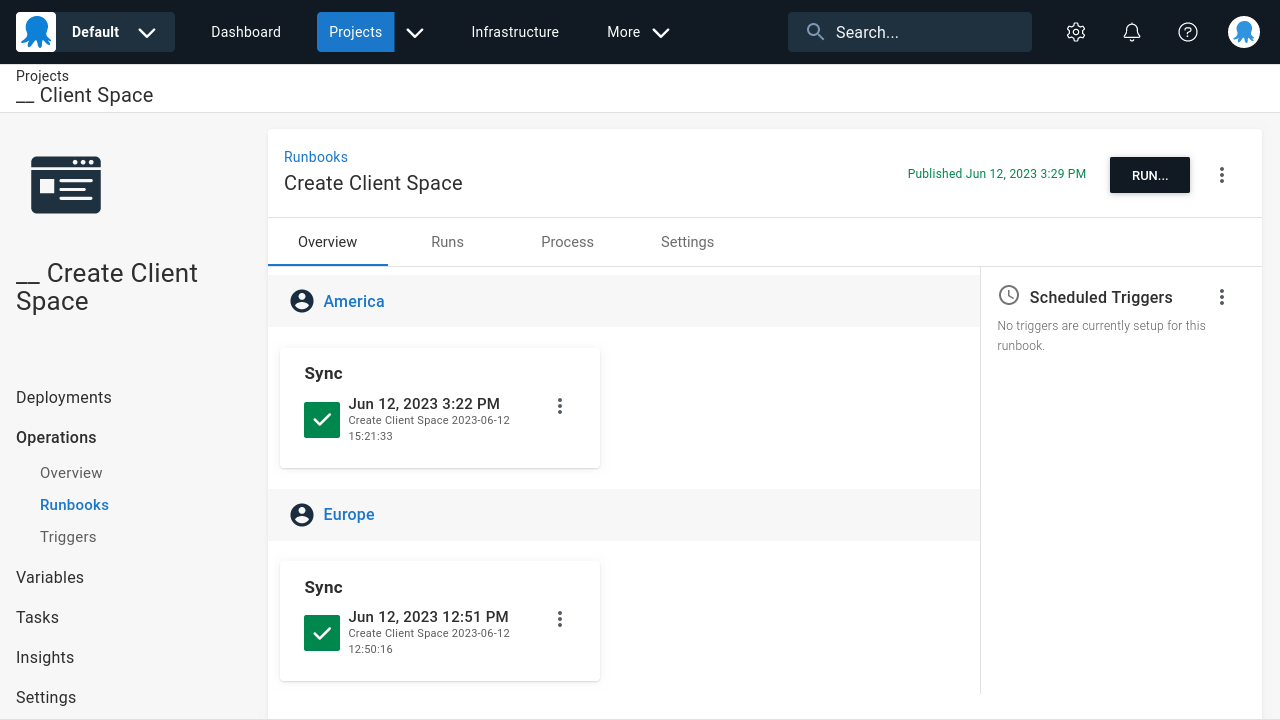Expand the Default space selector
The width and height of the screenshot is (1280, 720).
point(146,31)
